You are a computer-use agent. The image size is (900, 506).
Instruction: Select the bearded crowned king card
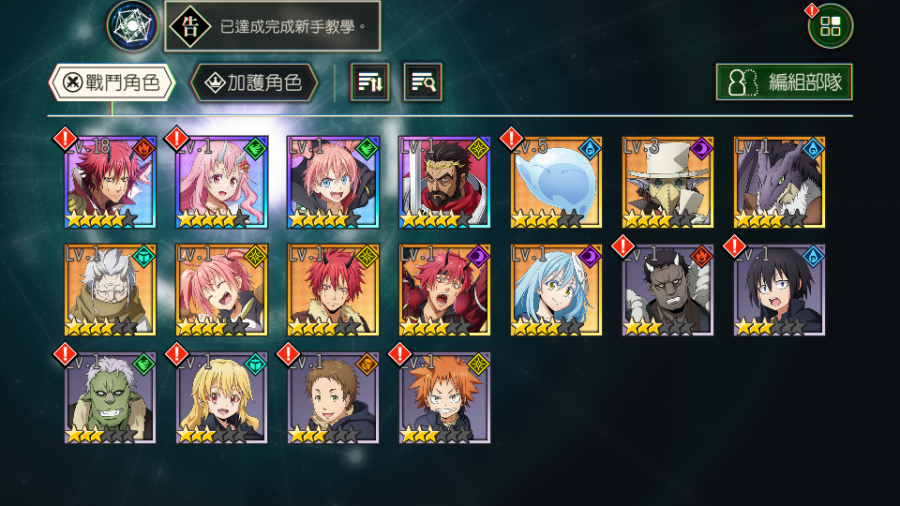444,182
